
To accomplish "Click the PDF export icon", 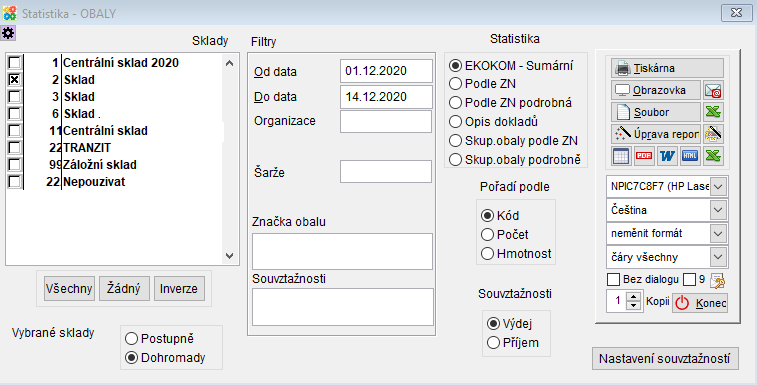I will (644, 156).
